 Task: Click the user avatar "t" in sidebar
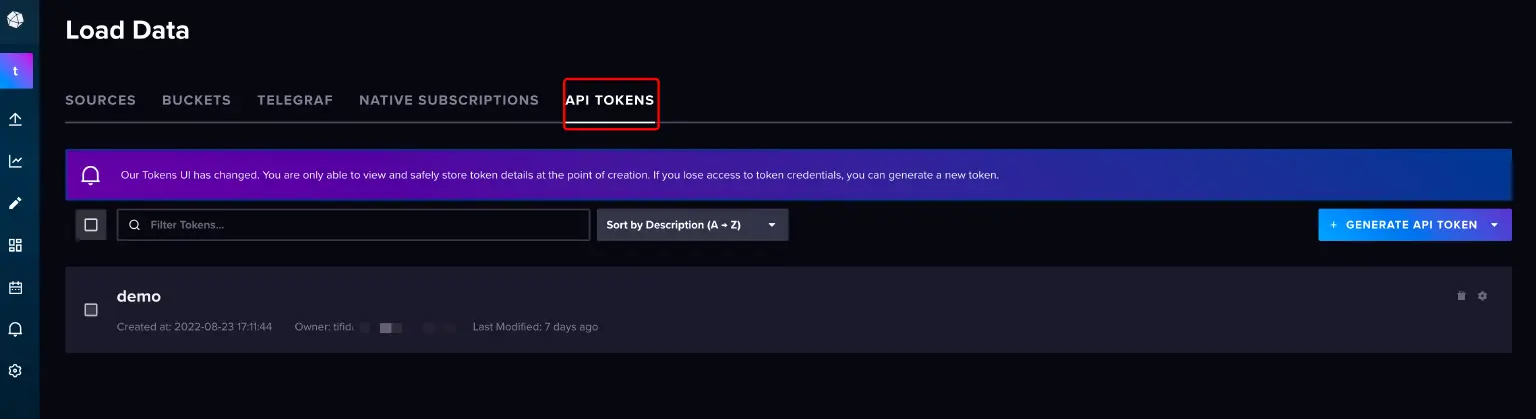(x=15, y=71)
